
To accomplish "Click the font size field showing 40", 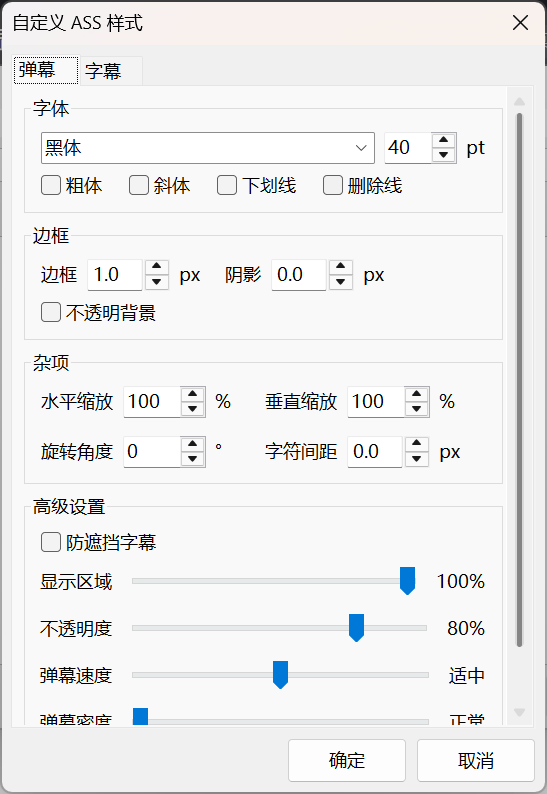I will (x=408, y=148).
